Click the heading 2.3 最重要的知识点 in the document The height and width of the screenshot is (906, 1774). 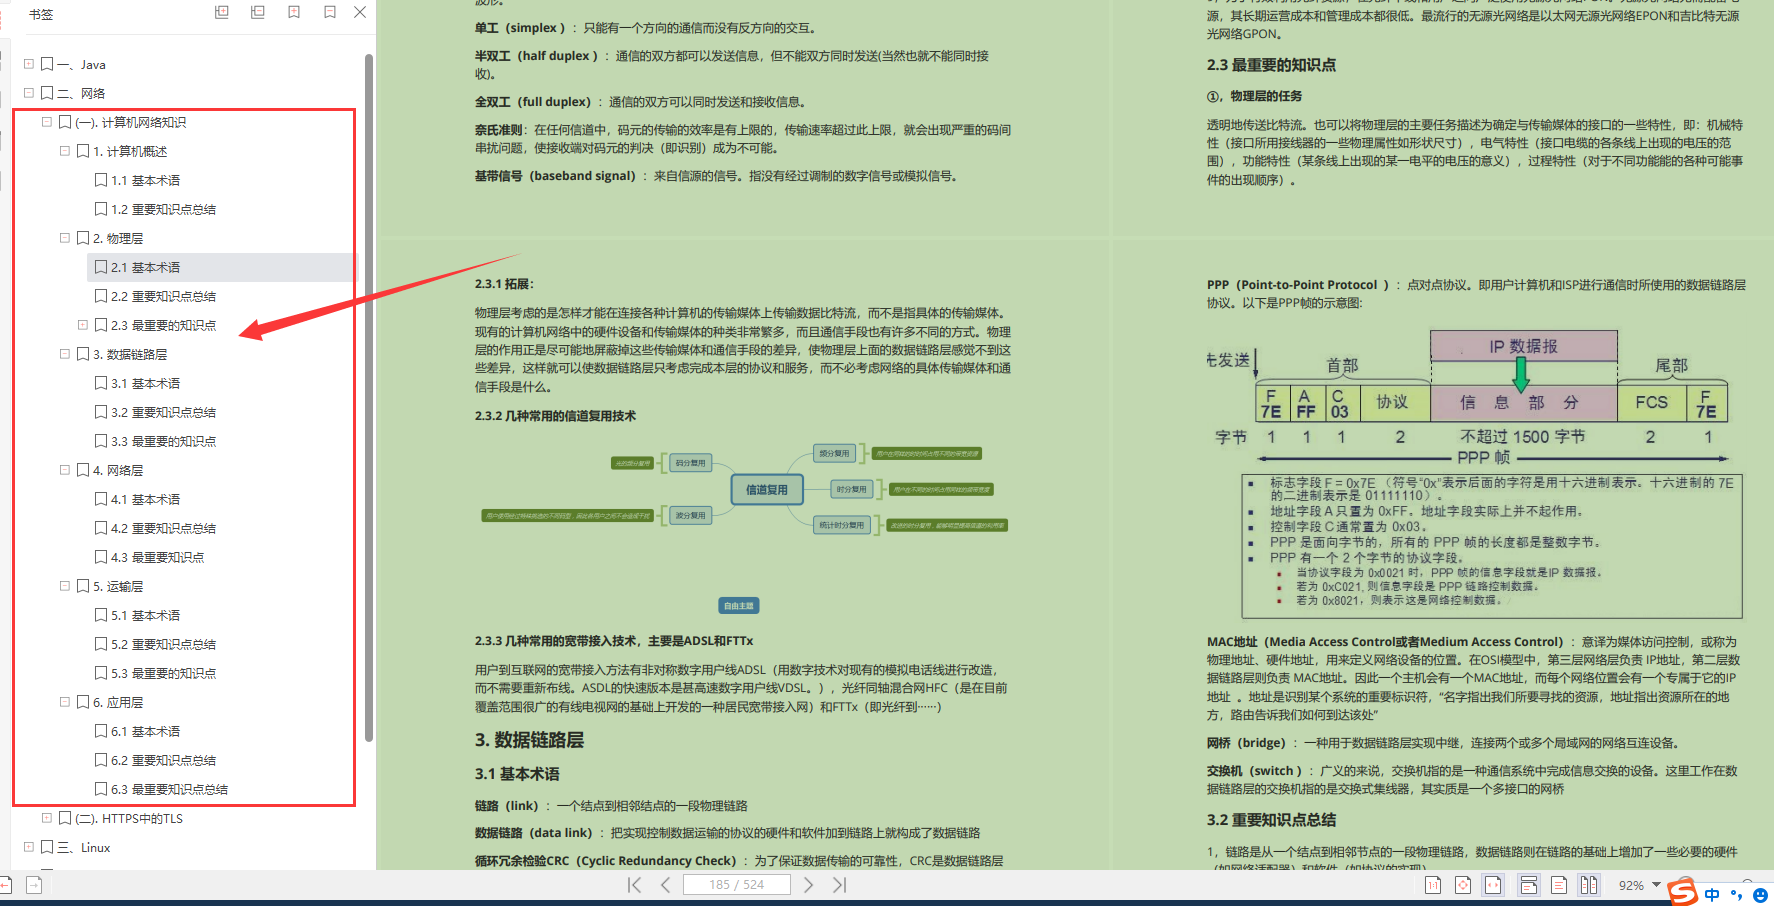[x=1271, y=65]
